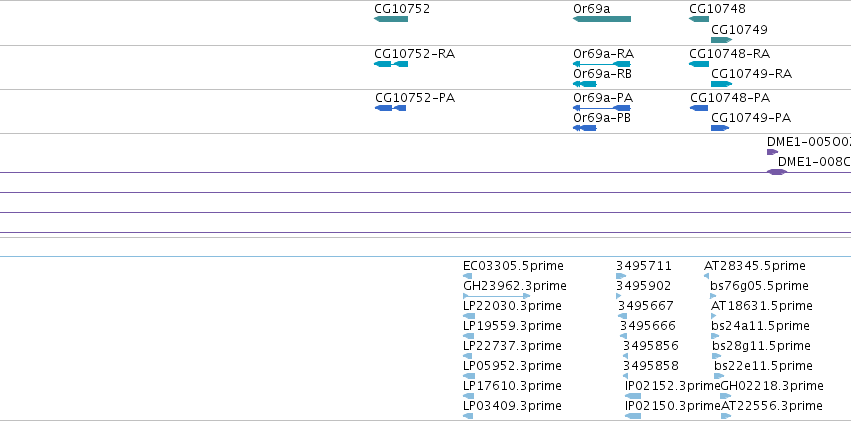Image resolution: width=851 pixels, height=421 pixels.
Task: Open EST LP05952.3prime
Action: pyautogui.click(x=469, y=376)
